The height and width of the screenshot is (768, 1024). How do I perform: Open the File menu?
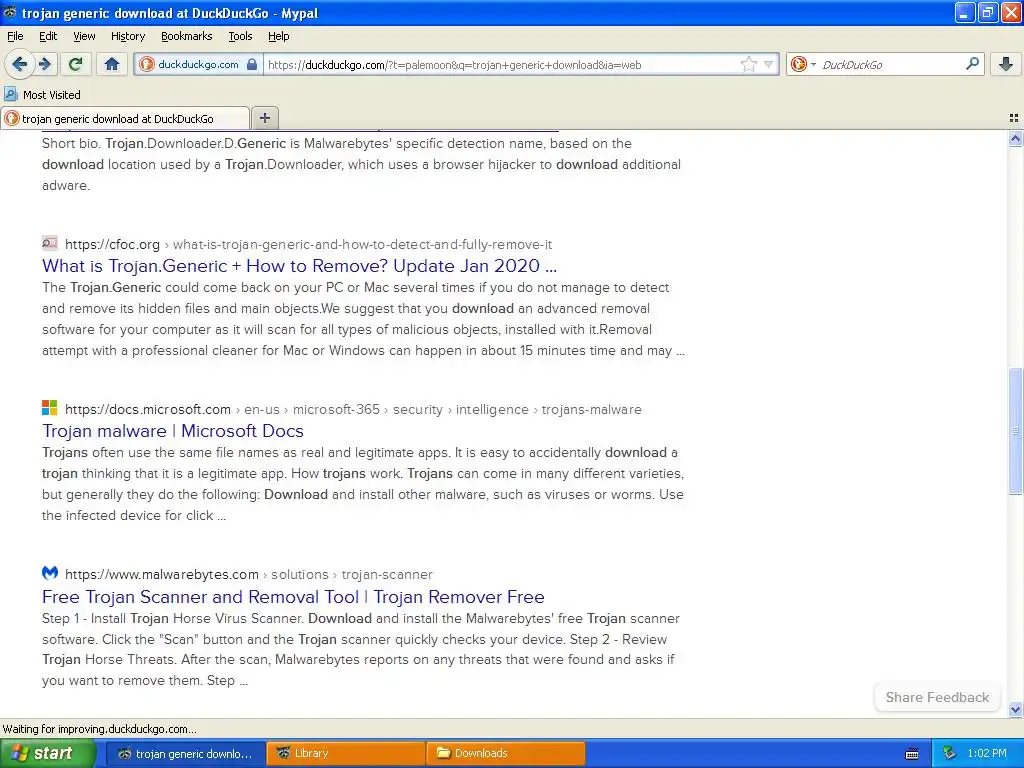[x=15, y=36]
